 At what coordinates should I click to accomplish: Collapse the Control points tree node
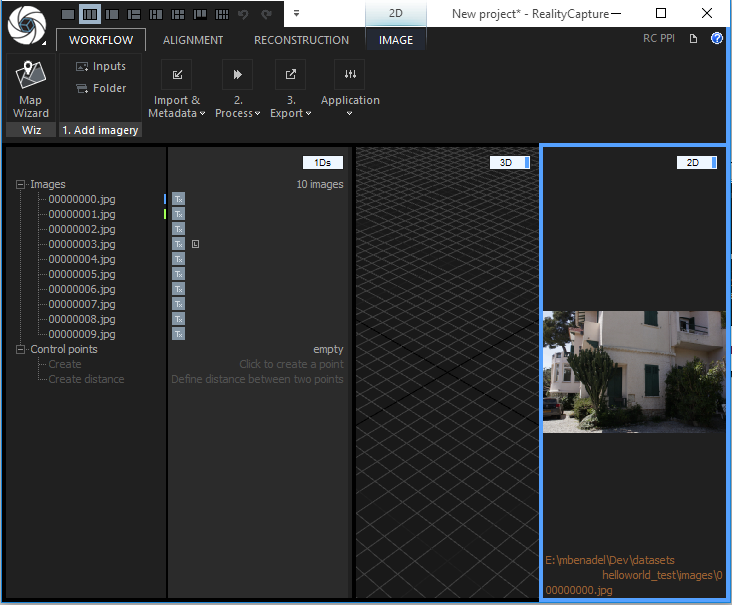pyautogui.click(x=21, y=349)
